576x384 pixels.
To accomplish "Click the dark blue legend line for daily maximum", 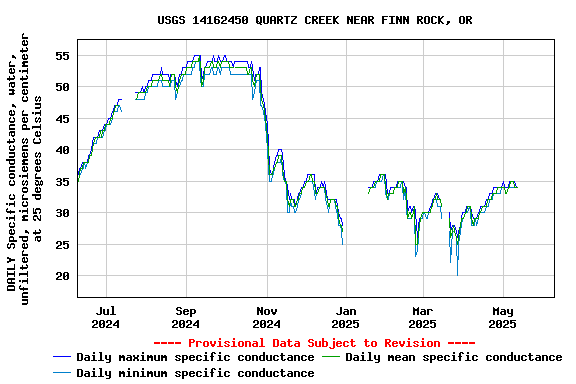I will pyautogui.click(x=62, y=357).
